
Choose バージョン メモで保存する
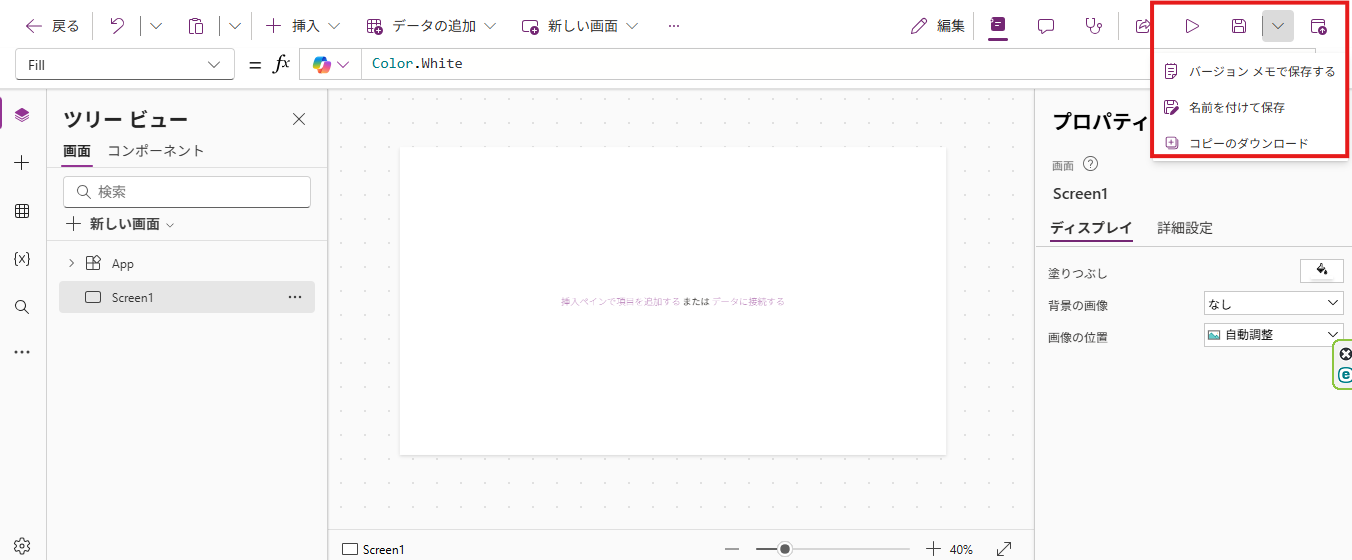pos(1249,71)
